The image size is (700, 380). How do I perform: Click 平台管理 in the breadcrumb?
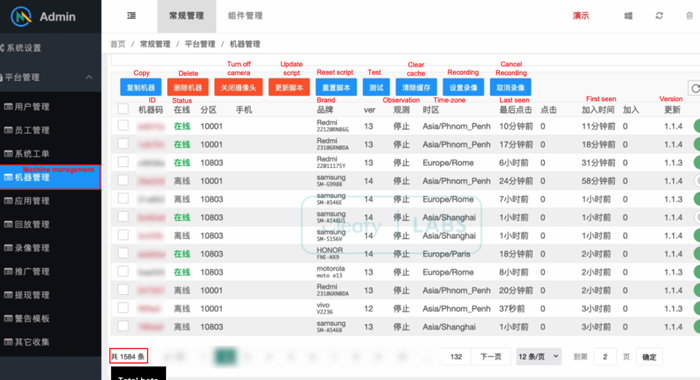pyautogui.click(x=200, y=44)
